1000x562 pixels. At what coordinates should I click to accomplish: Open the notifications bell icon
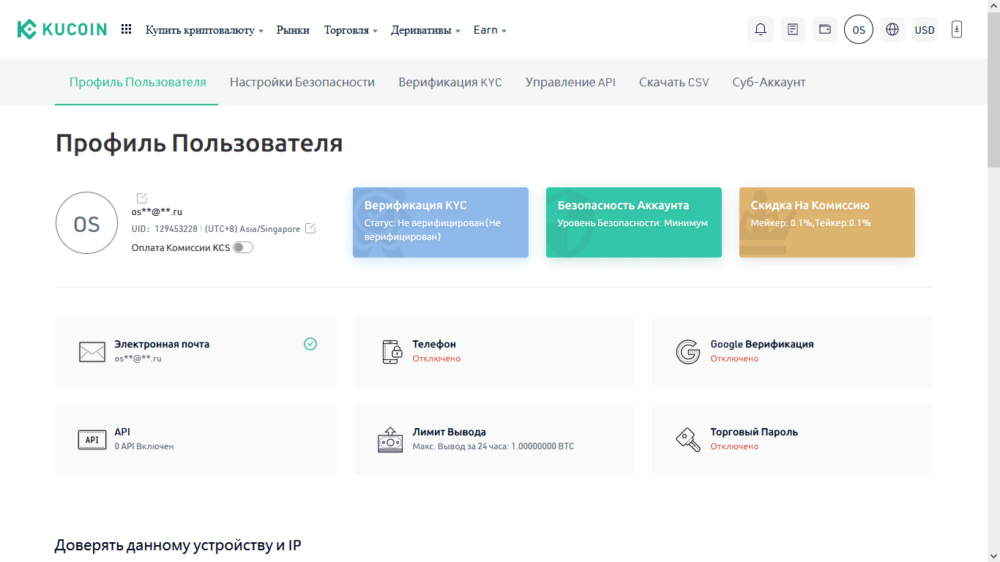[761, 30]
